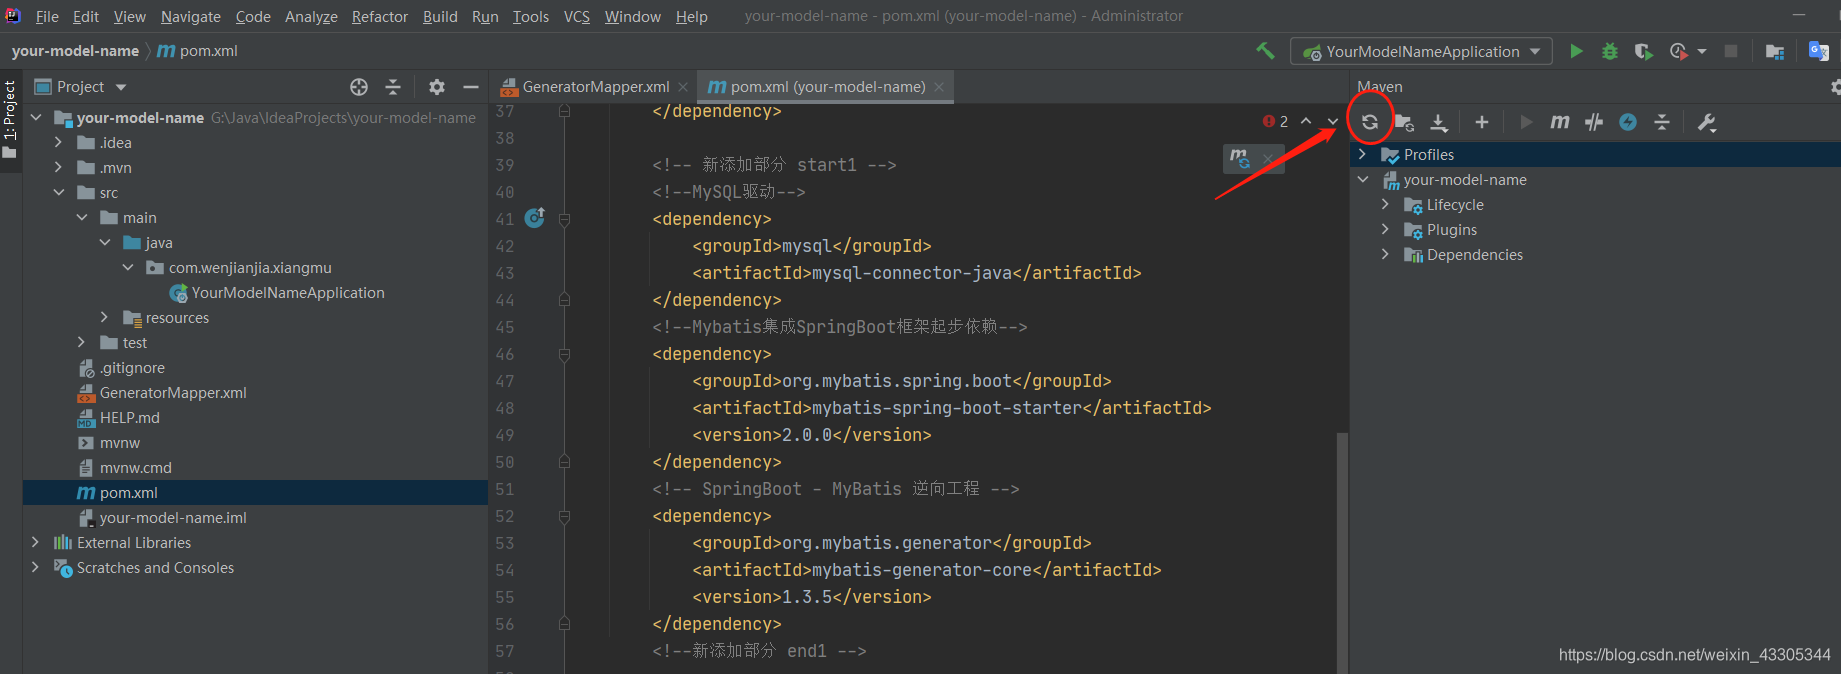Toggle Maven skip tests mode
The height and width of the screenshot is (674, 1841).
(1628, 122)
